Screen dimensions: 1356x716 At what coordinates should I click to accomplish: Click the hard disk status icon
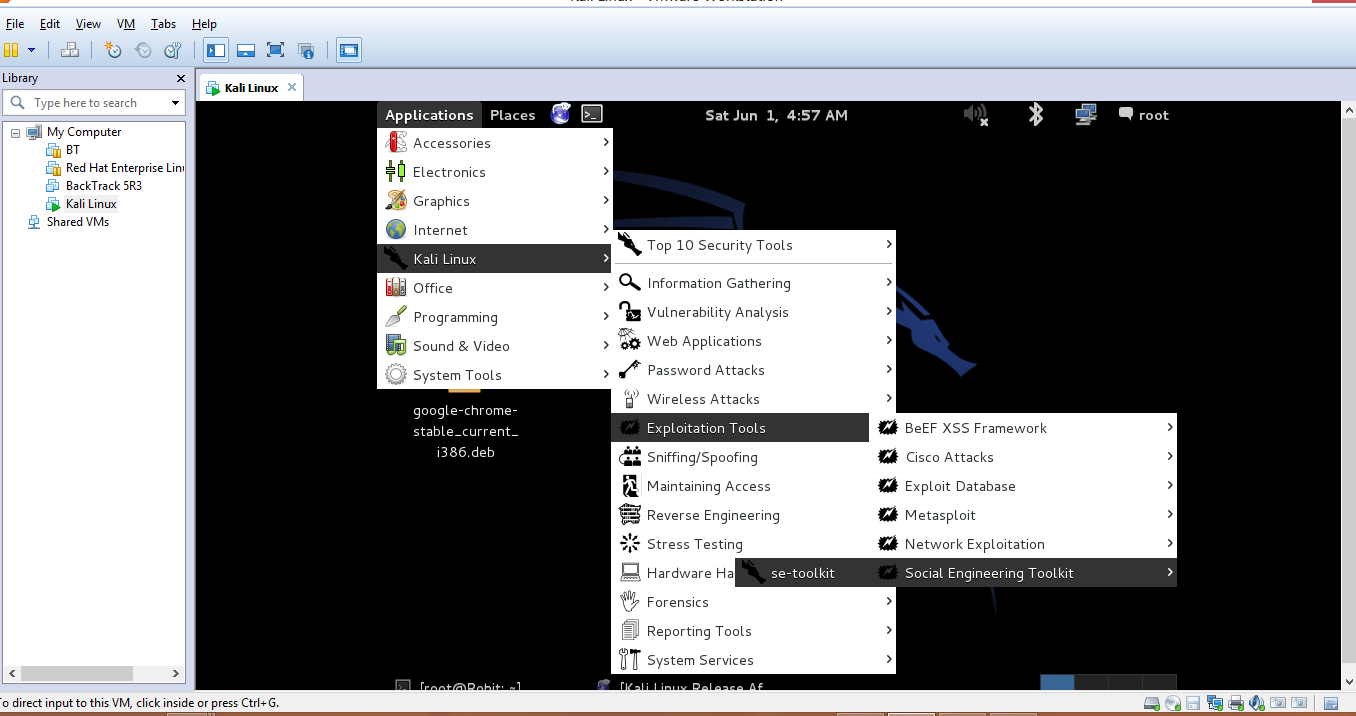1153,703
